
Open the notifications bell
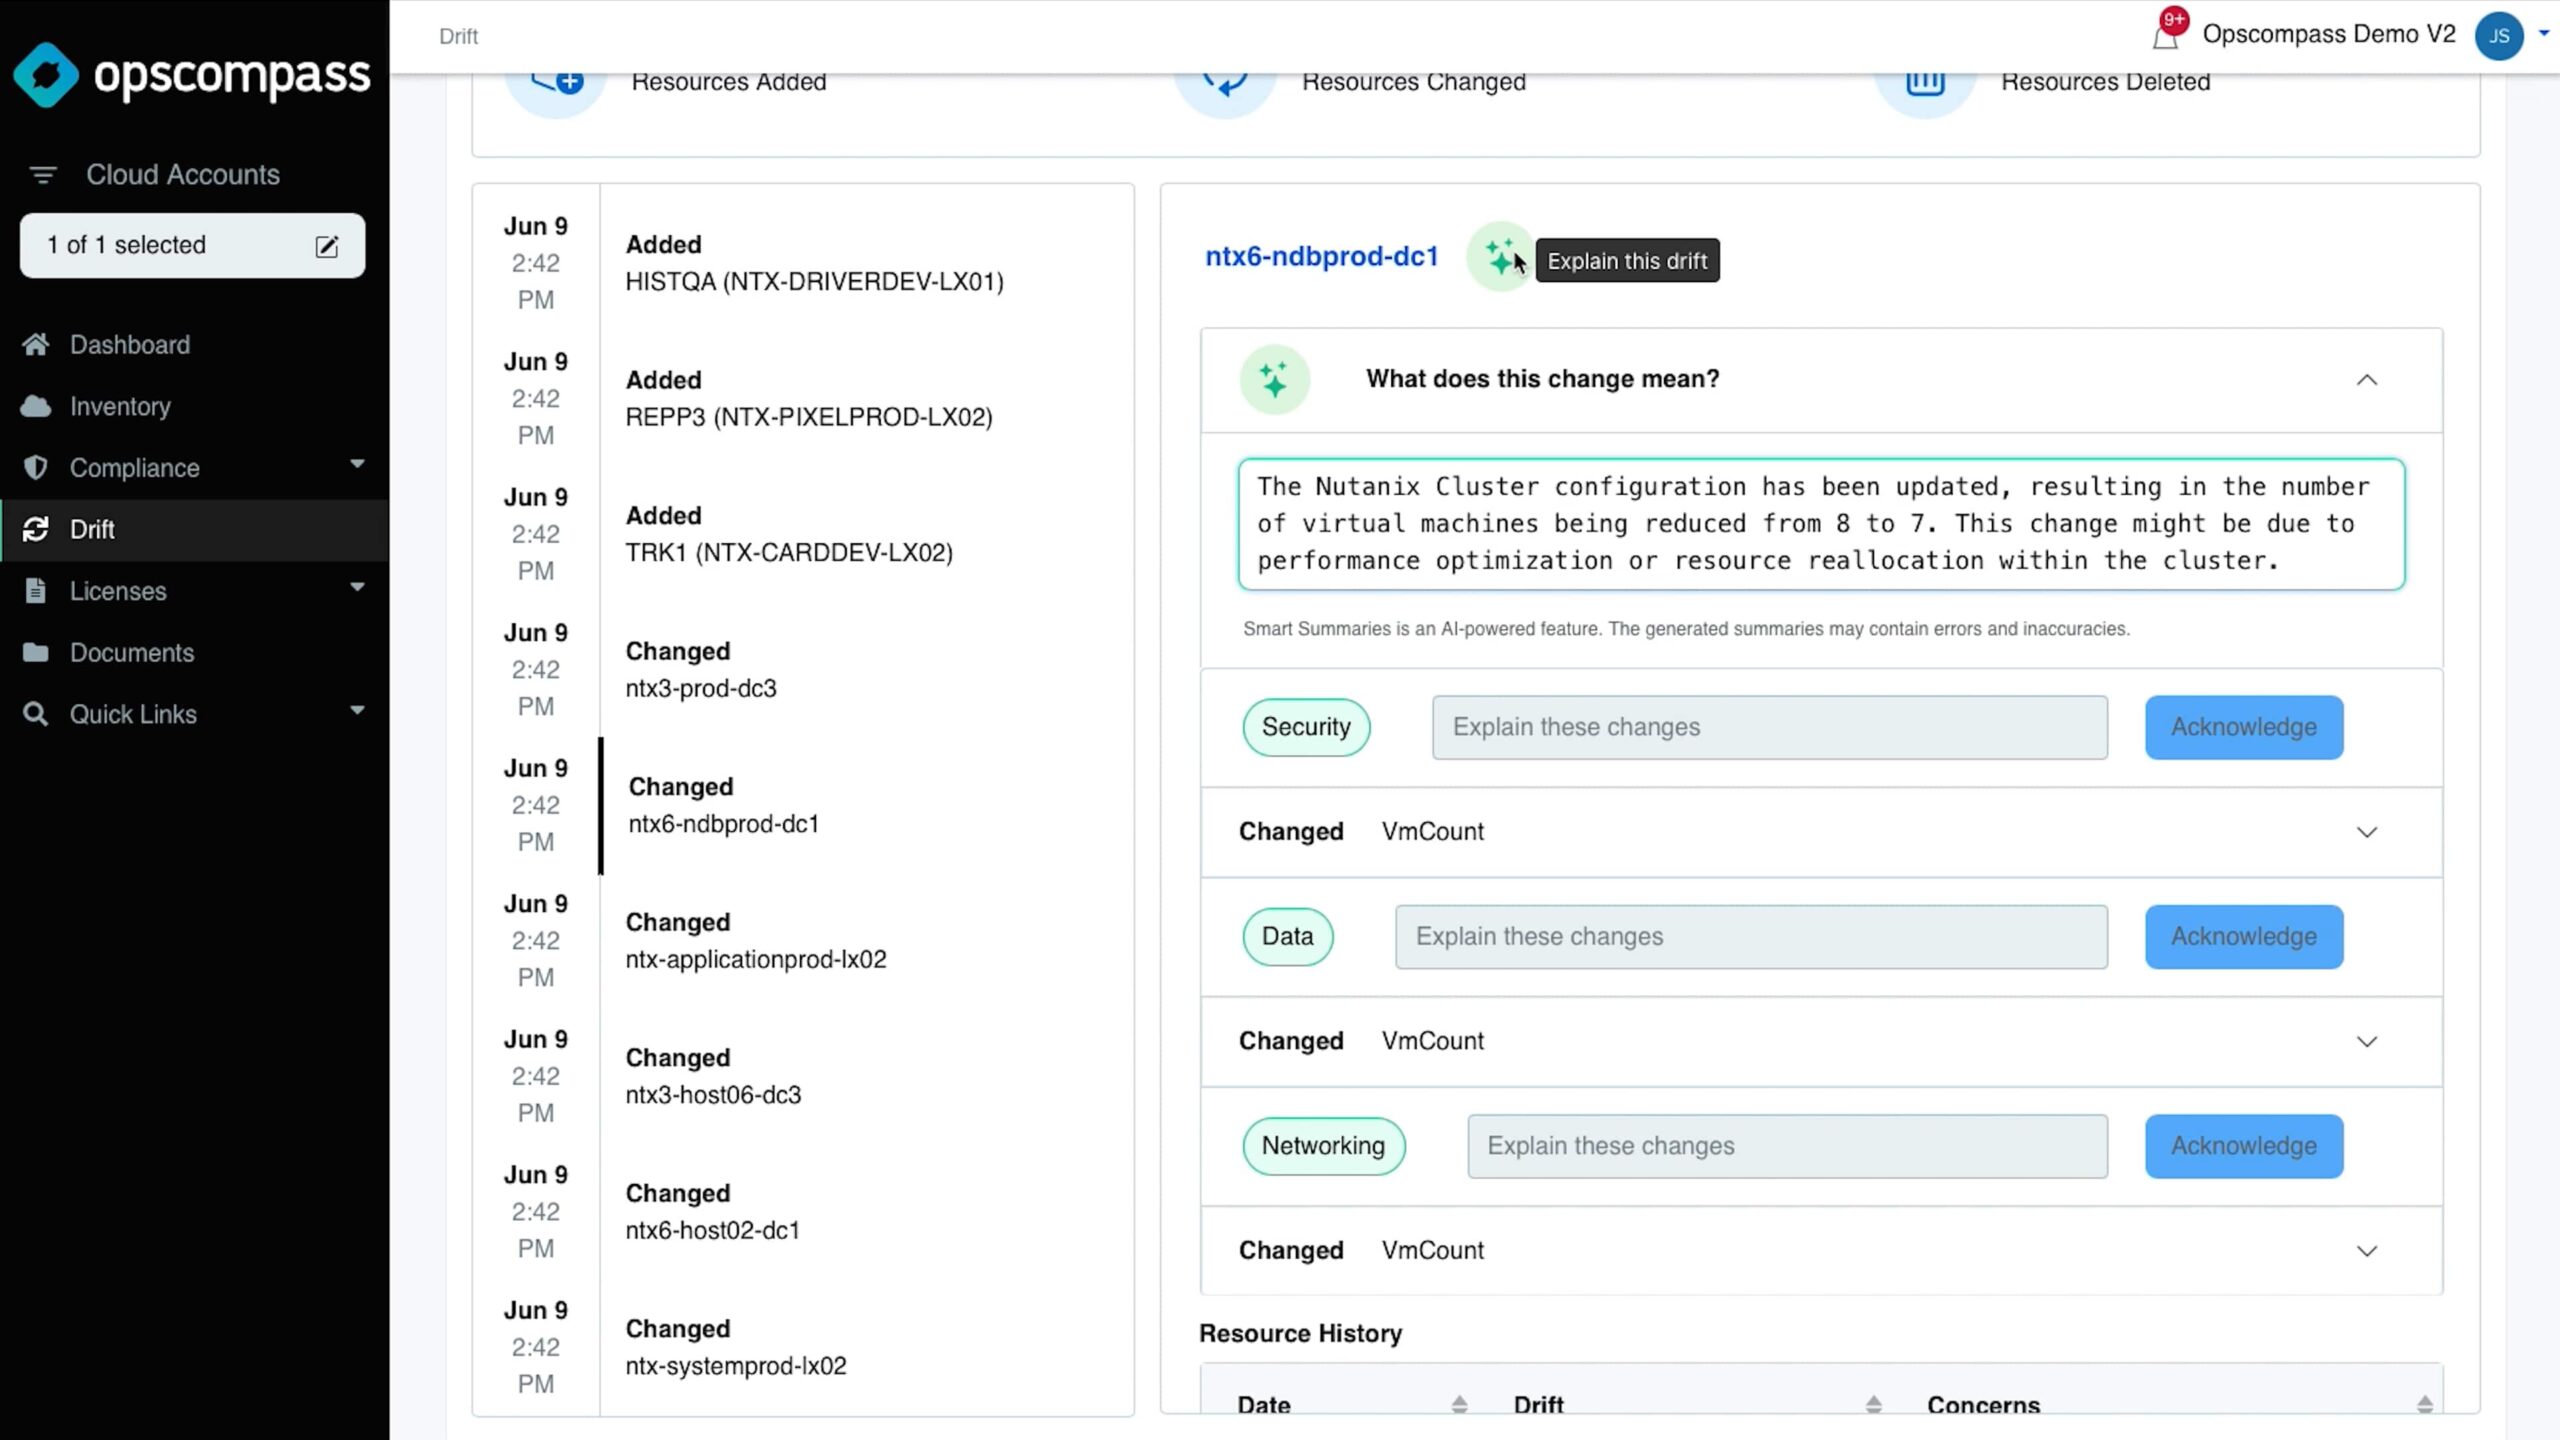2166,34
